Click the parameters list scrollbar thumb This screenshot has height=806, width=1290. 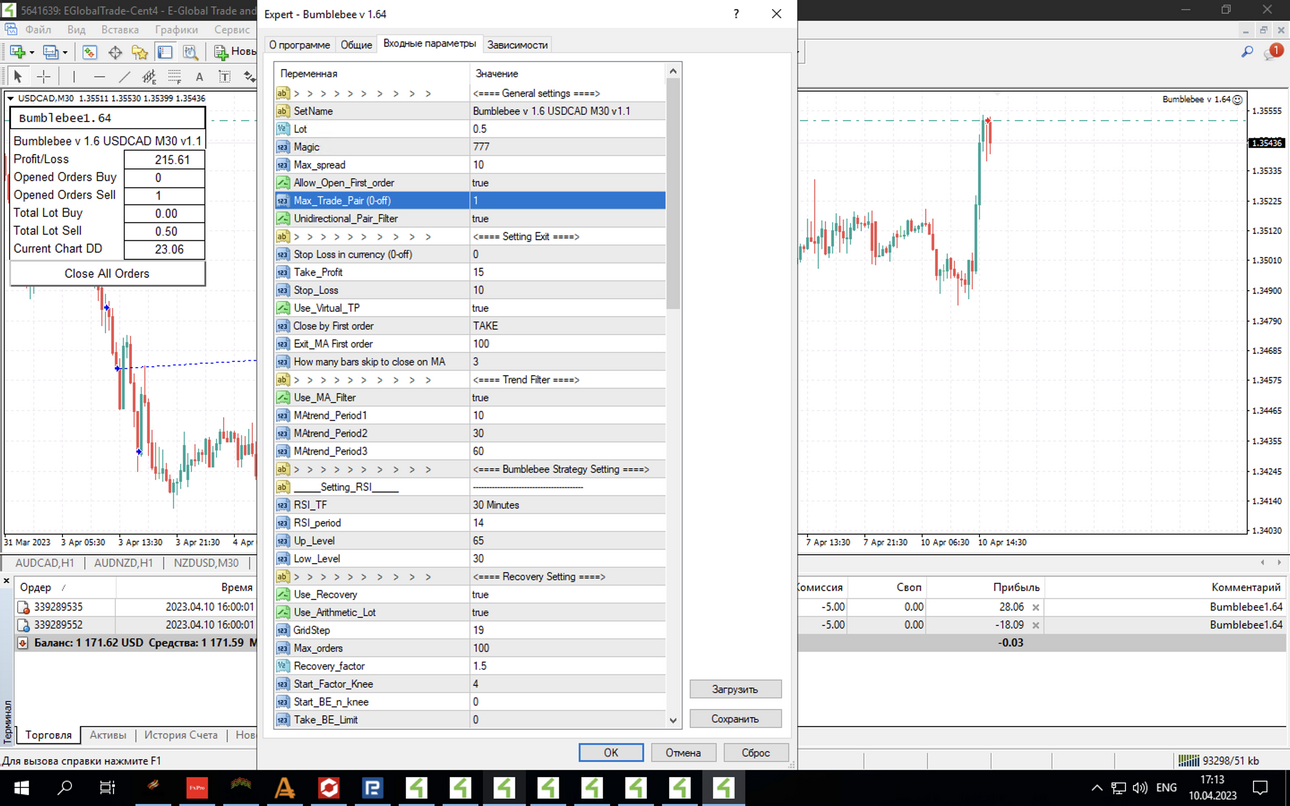673,194
